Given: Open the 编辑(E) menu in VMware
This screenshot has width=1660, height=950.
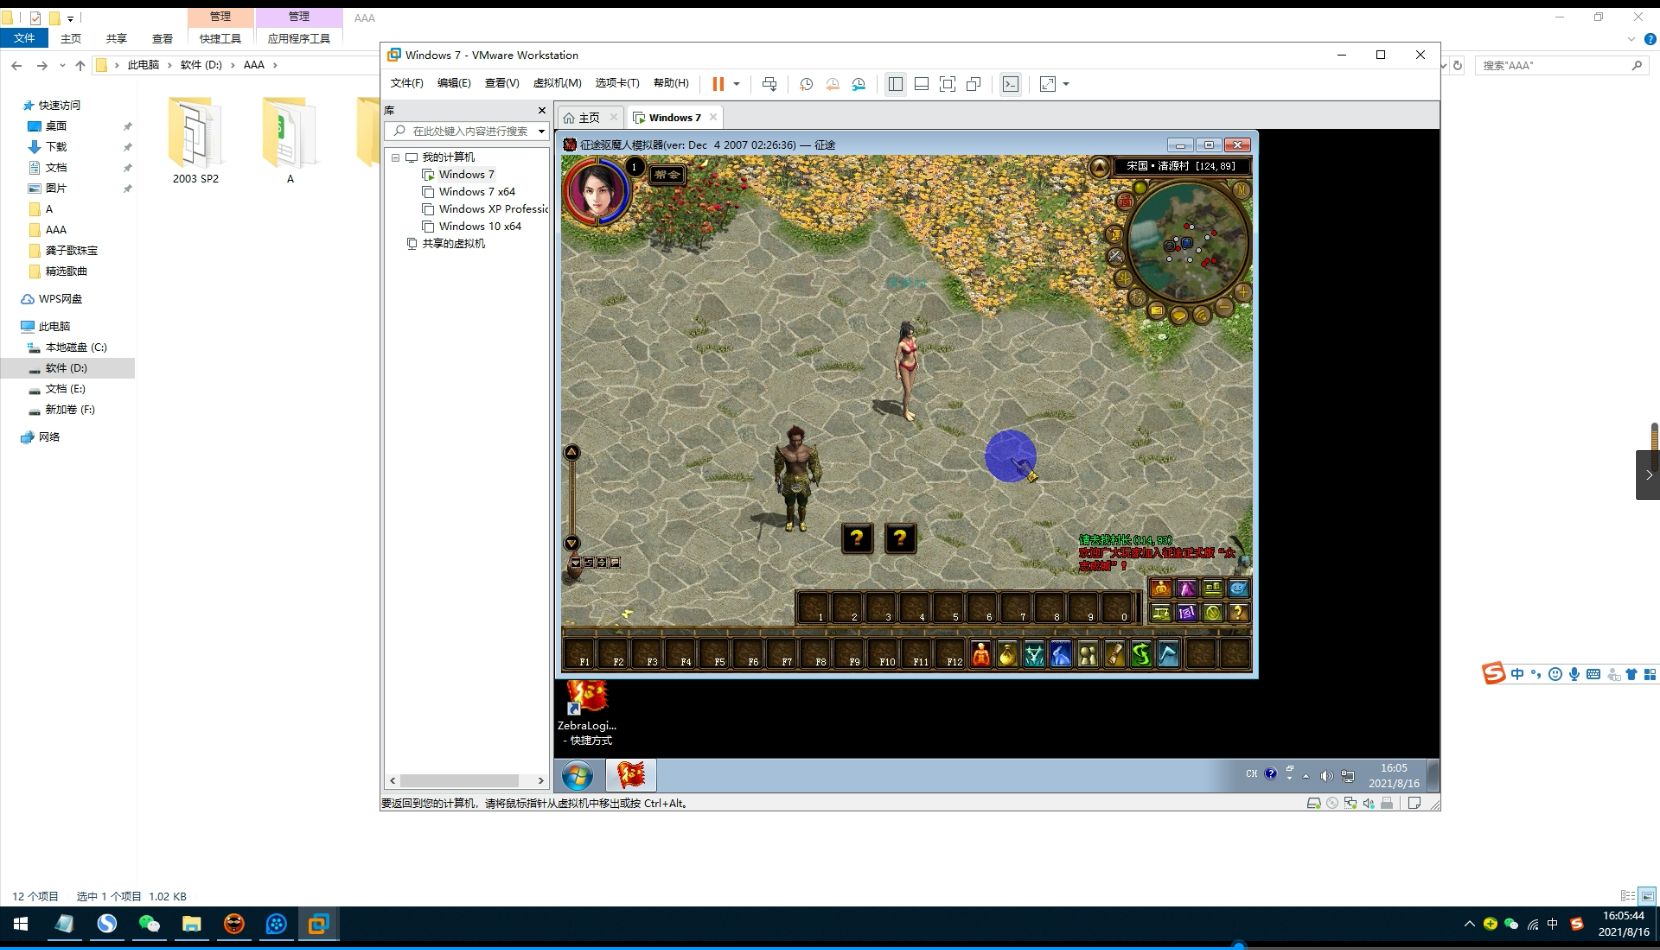Looking at the screenshot, I should [x=454, y=83].
